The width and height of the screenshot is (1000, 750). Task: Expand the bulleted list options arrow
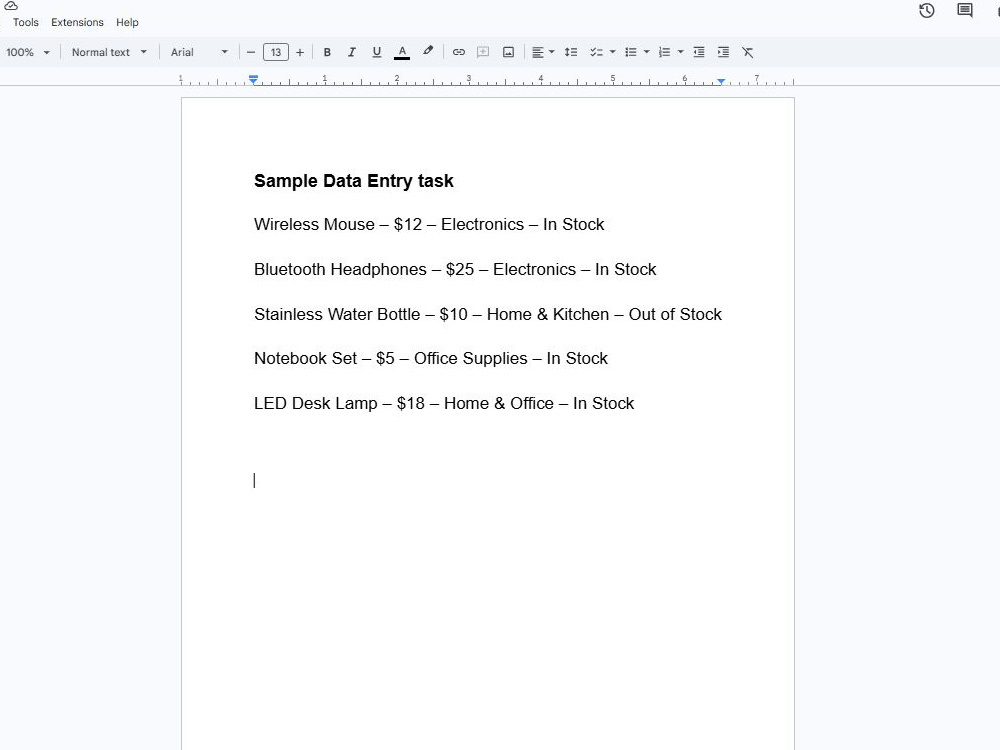(x=647, y=52)
